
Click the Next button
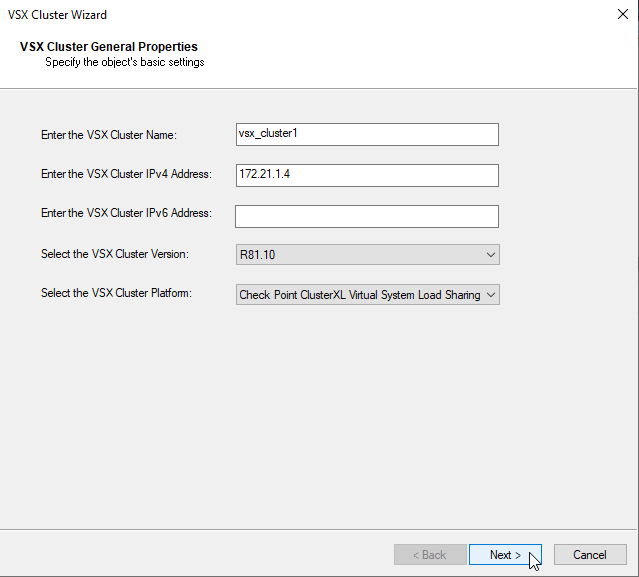click(505, 555)
